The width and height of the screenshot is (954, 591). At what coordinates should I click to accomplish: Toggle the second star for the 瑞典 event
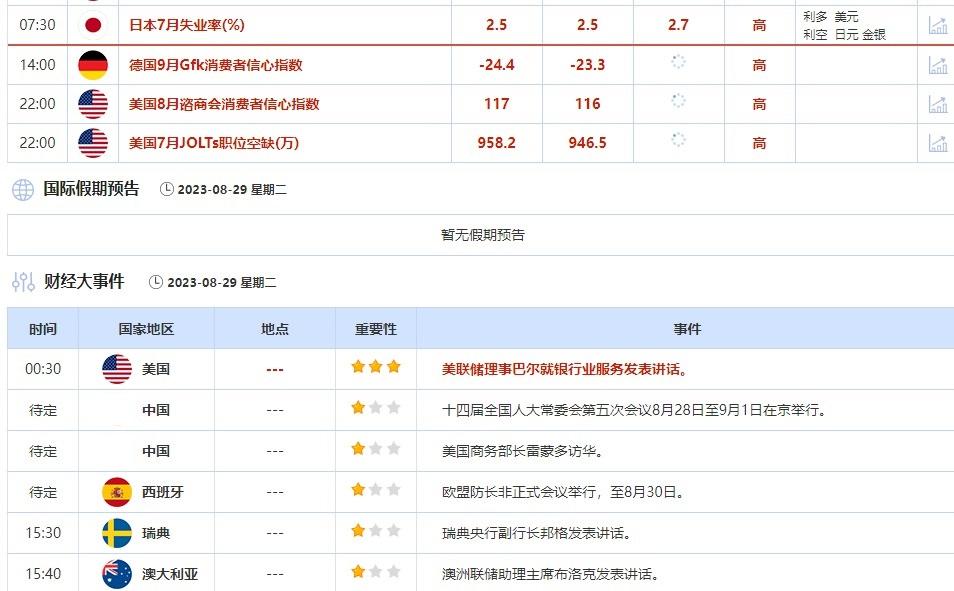[375, 532]
